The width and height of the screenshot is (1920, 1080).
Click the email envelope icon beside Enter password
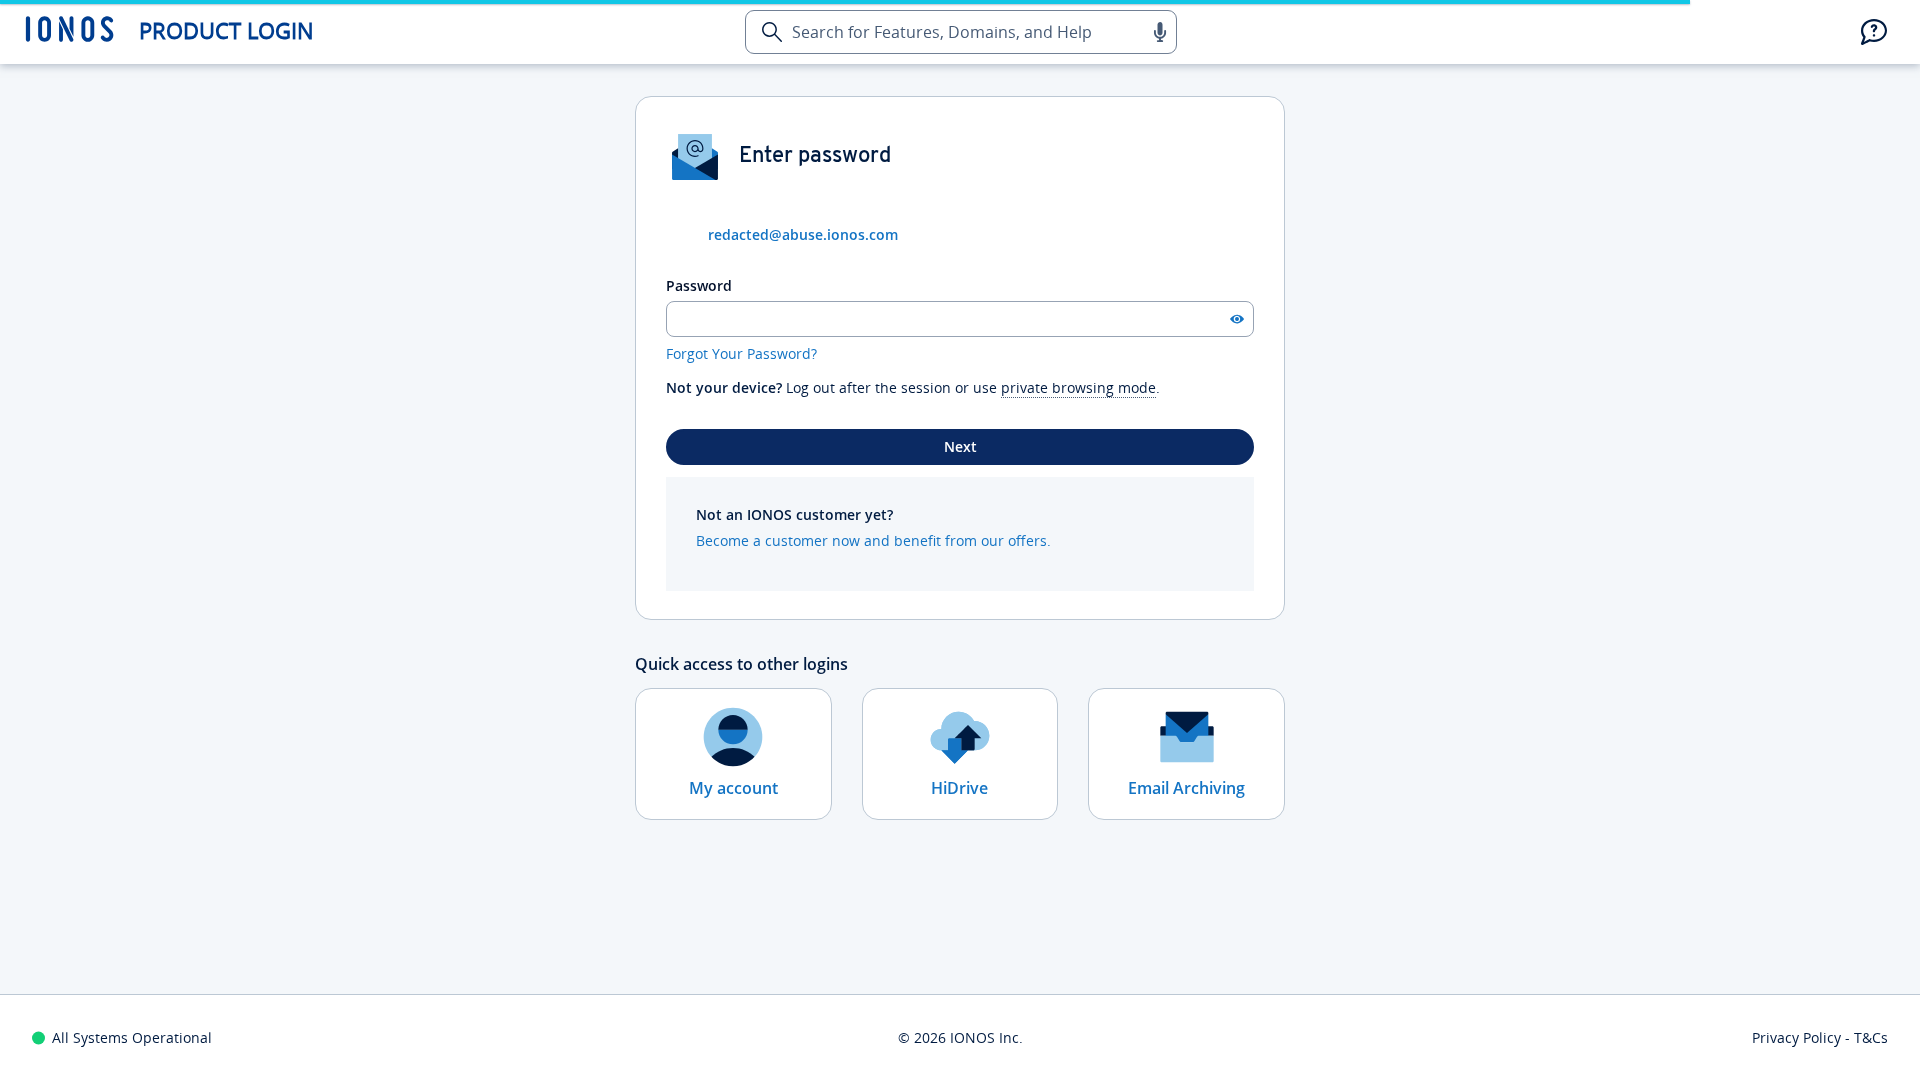click(x=695, y=156)
